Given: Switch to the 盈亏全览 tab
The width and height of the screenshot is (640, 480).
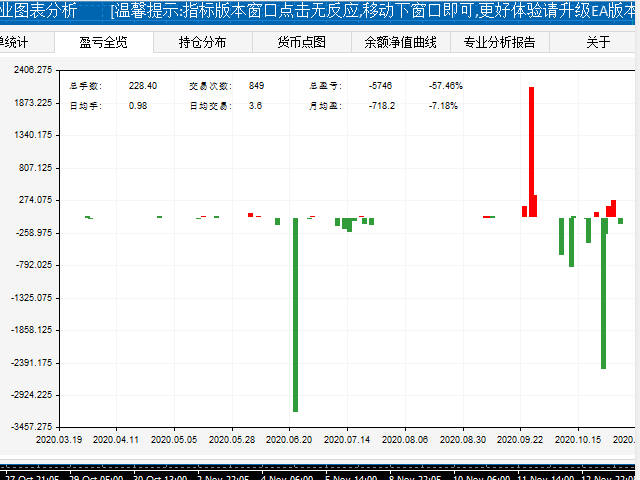Looking at the screenshot, I should (x=104, y=42).
